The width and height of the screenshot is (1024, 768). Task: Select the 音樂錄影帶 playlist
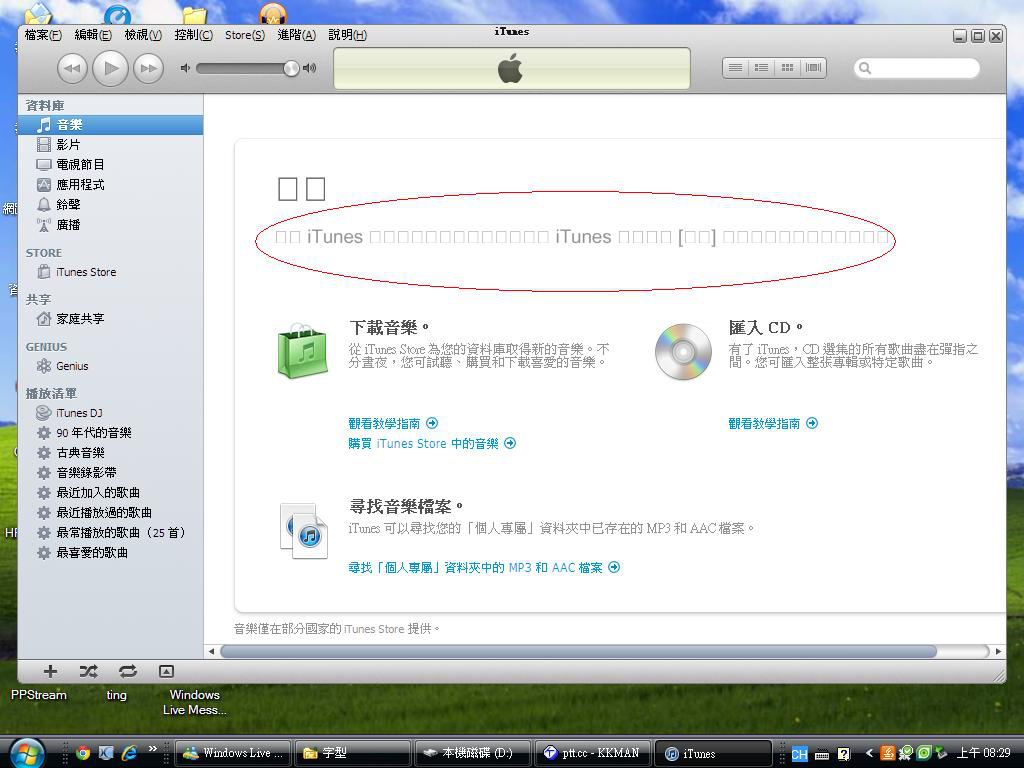[110, 473]
